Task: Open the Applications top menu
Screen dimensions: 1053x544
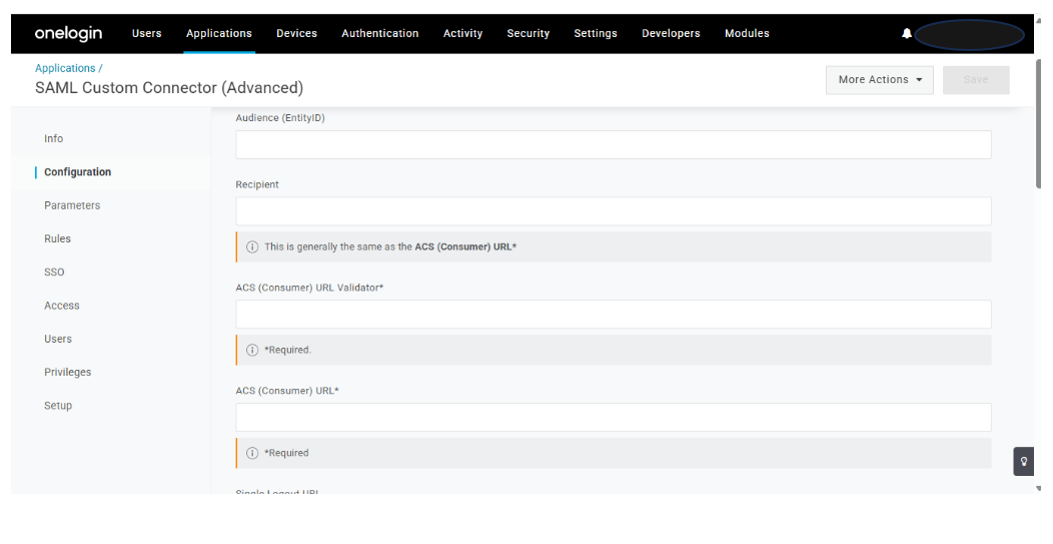Action: pyautogui.click(x=219, y=34)
